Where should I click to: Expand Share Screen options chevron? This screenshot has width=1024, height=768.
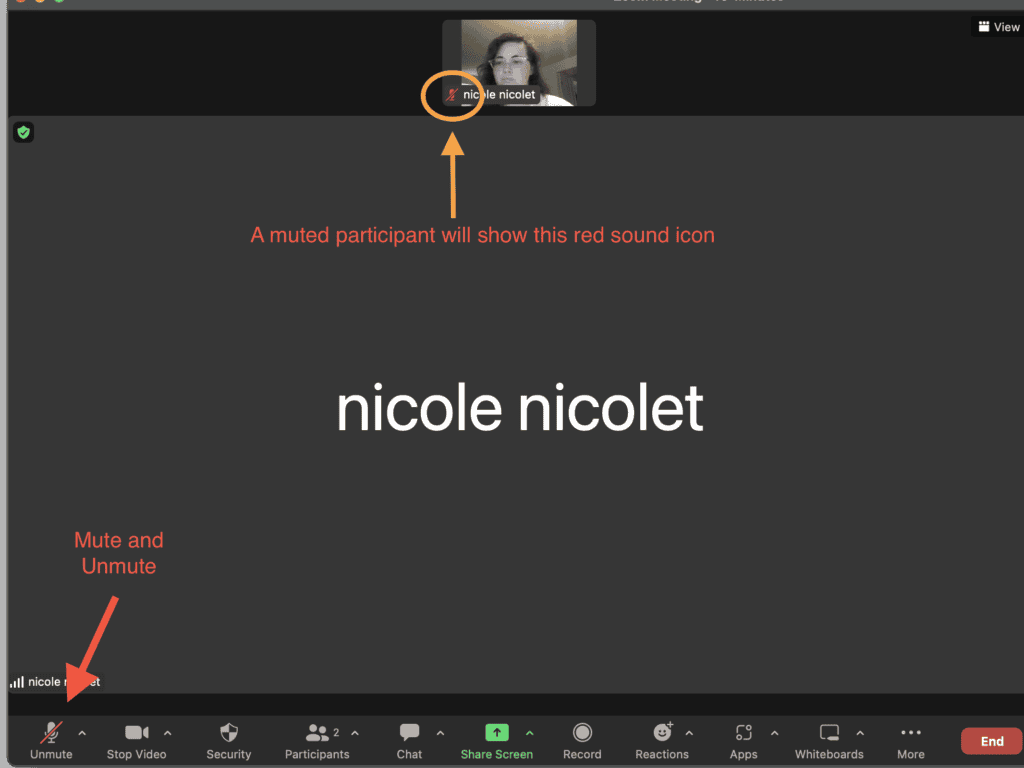tap(530, 731)
